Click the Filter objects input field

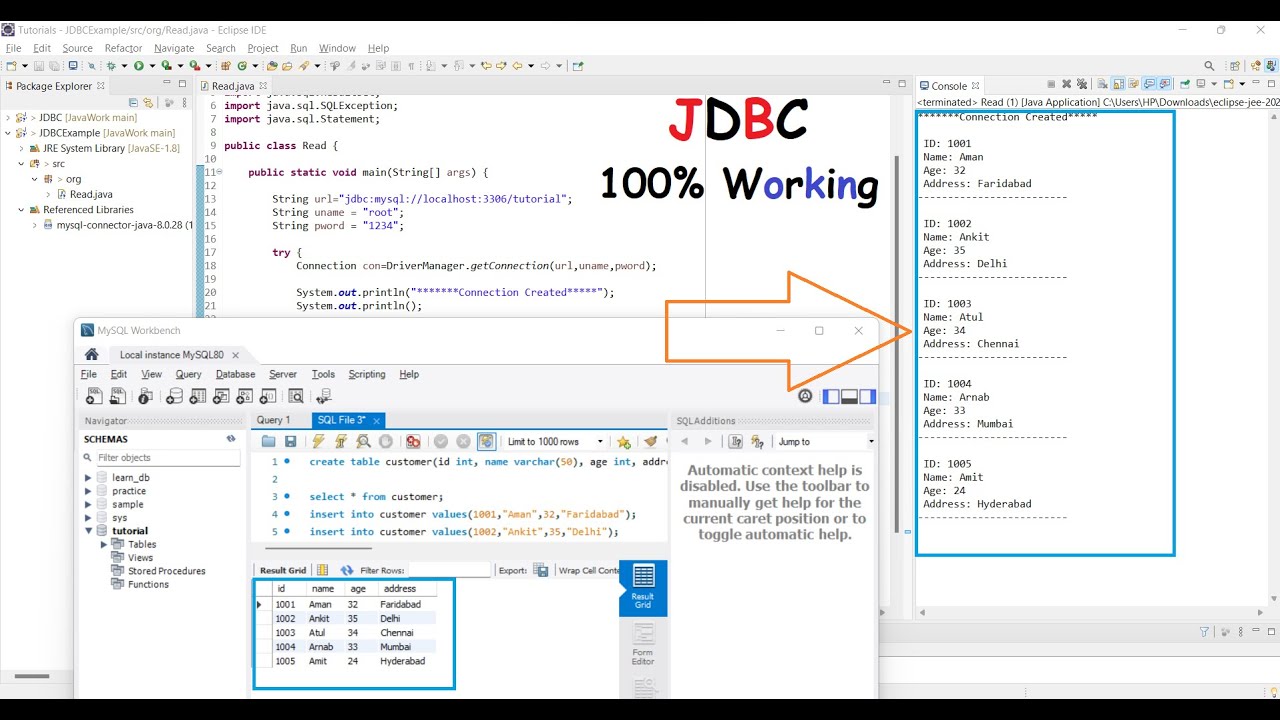pyautogui.click(x=168, y=457)
